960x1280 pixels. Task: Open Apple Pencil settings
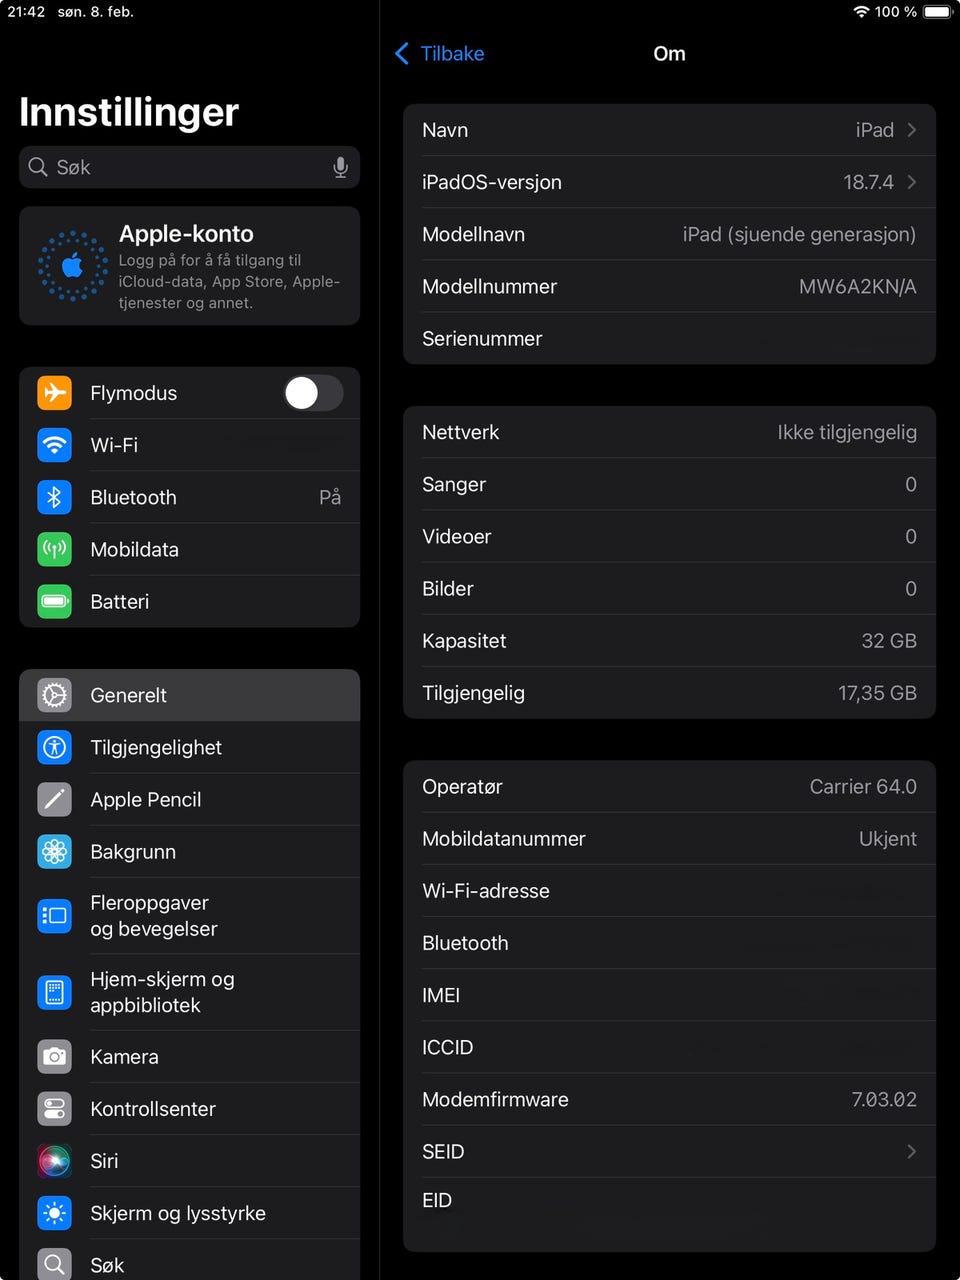pyautogui.click(x=189, y=799)
